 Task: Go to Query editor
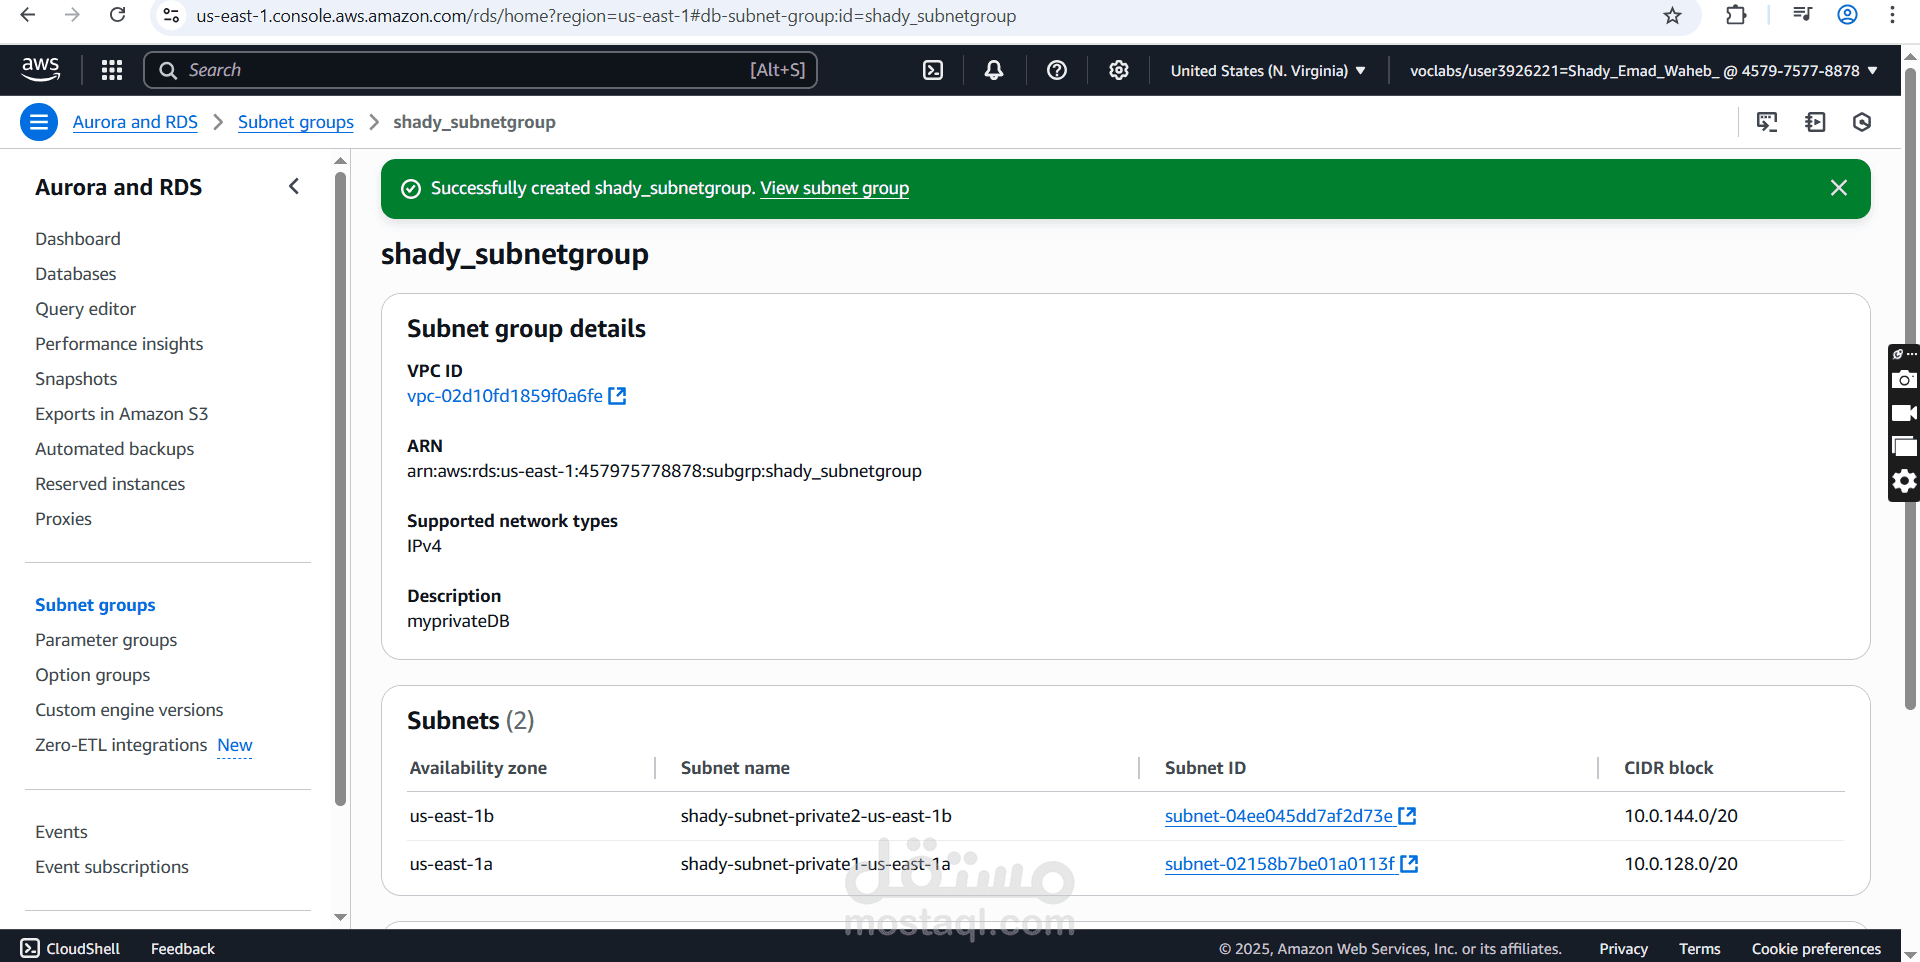pyautogui.click(x=86, y=309)
